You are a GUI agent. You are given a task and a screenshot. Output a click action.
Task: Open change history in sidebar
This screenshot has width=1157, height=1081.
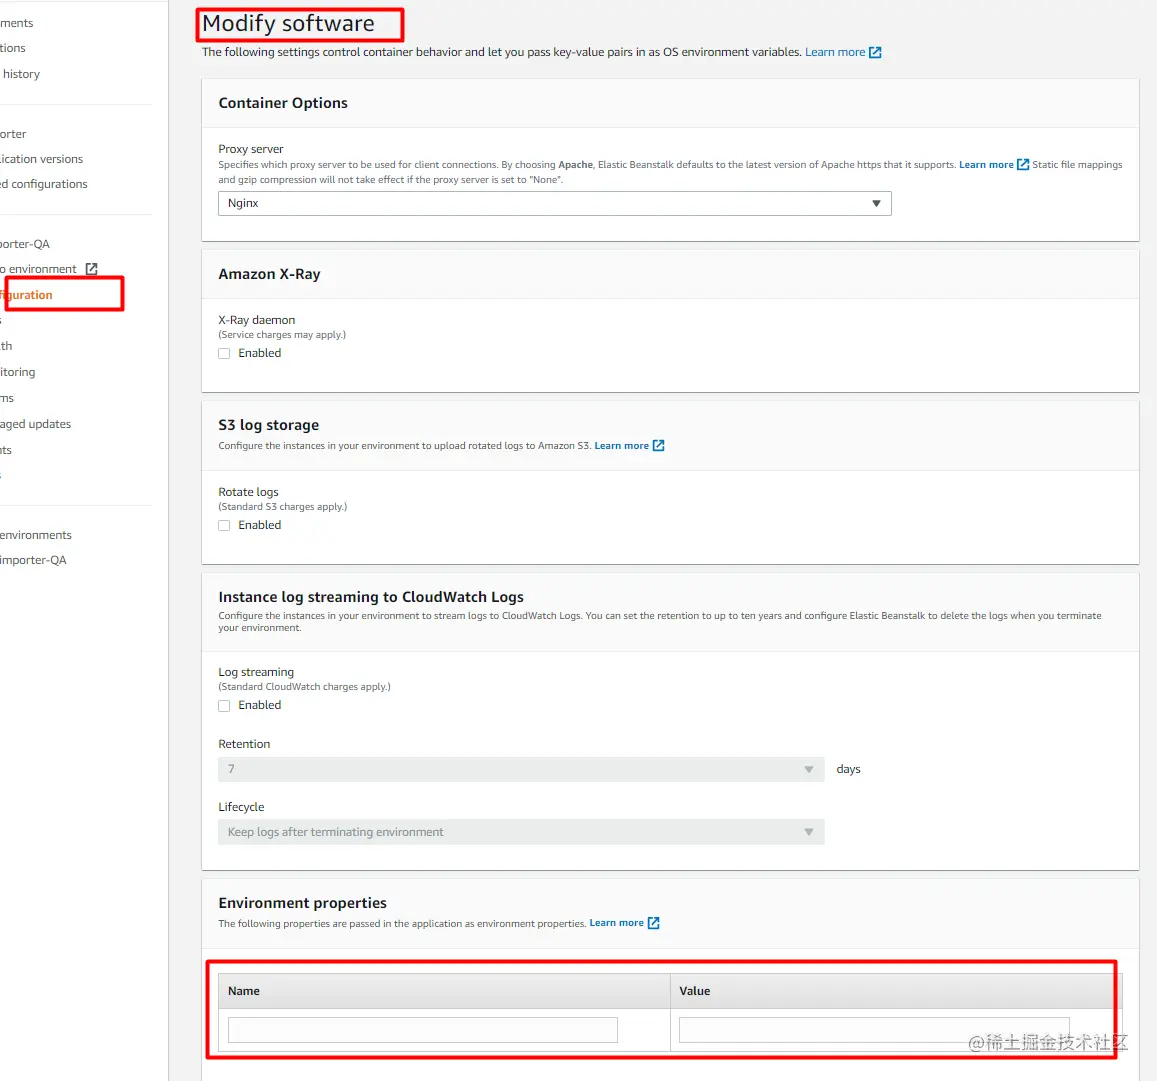[x=21, y=75]
